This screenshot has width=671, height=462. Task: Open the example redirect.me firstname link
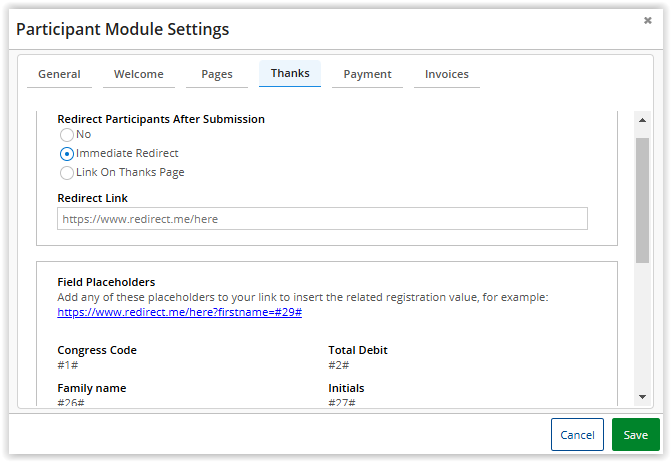(180, 312)
